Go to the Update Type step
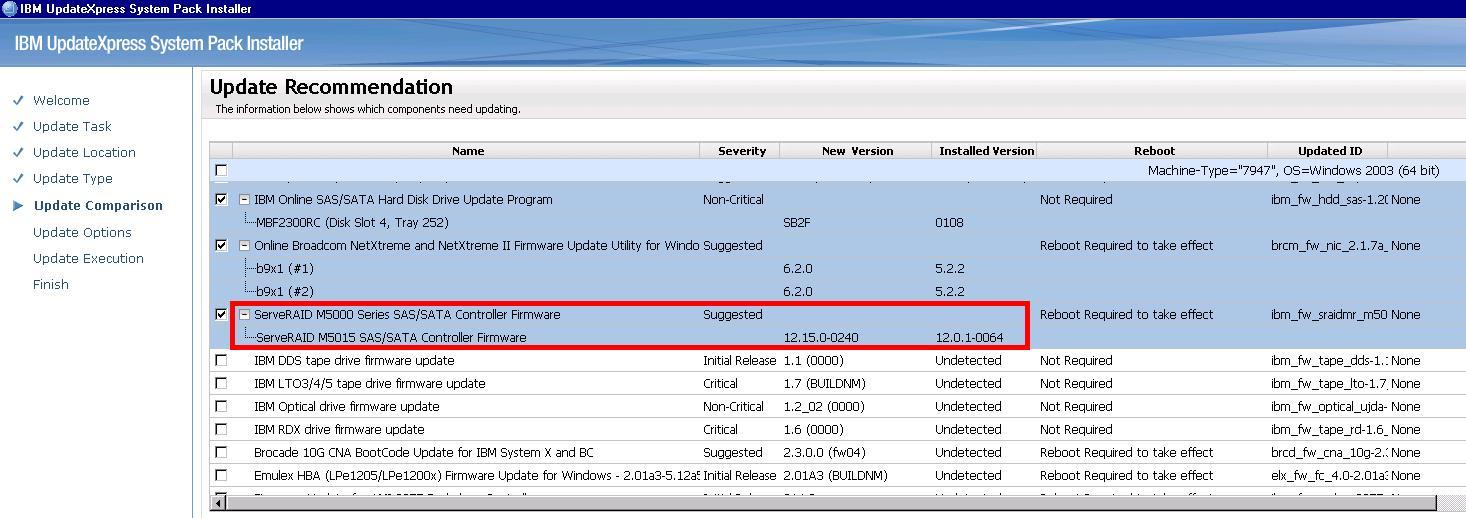This screenshot has width=1466, height=518. (x=73, y=178)
